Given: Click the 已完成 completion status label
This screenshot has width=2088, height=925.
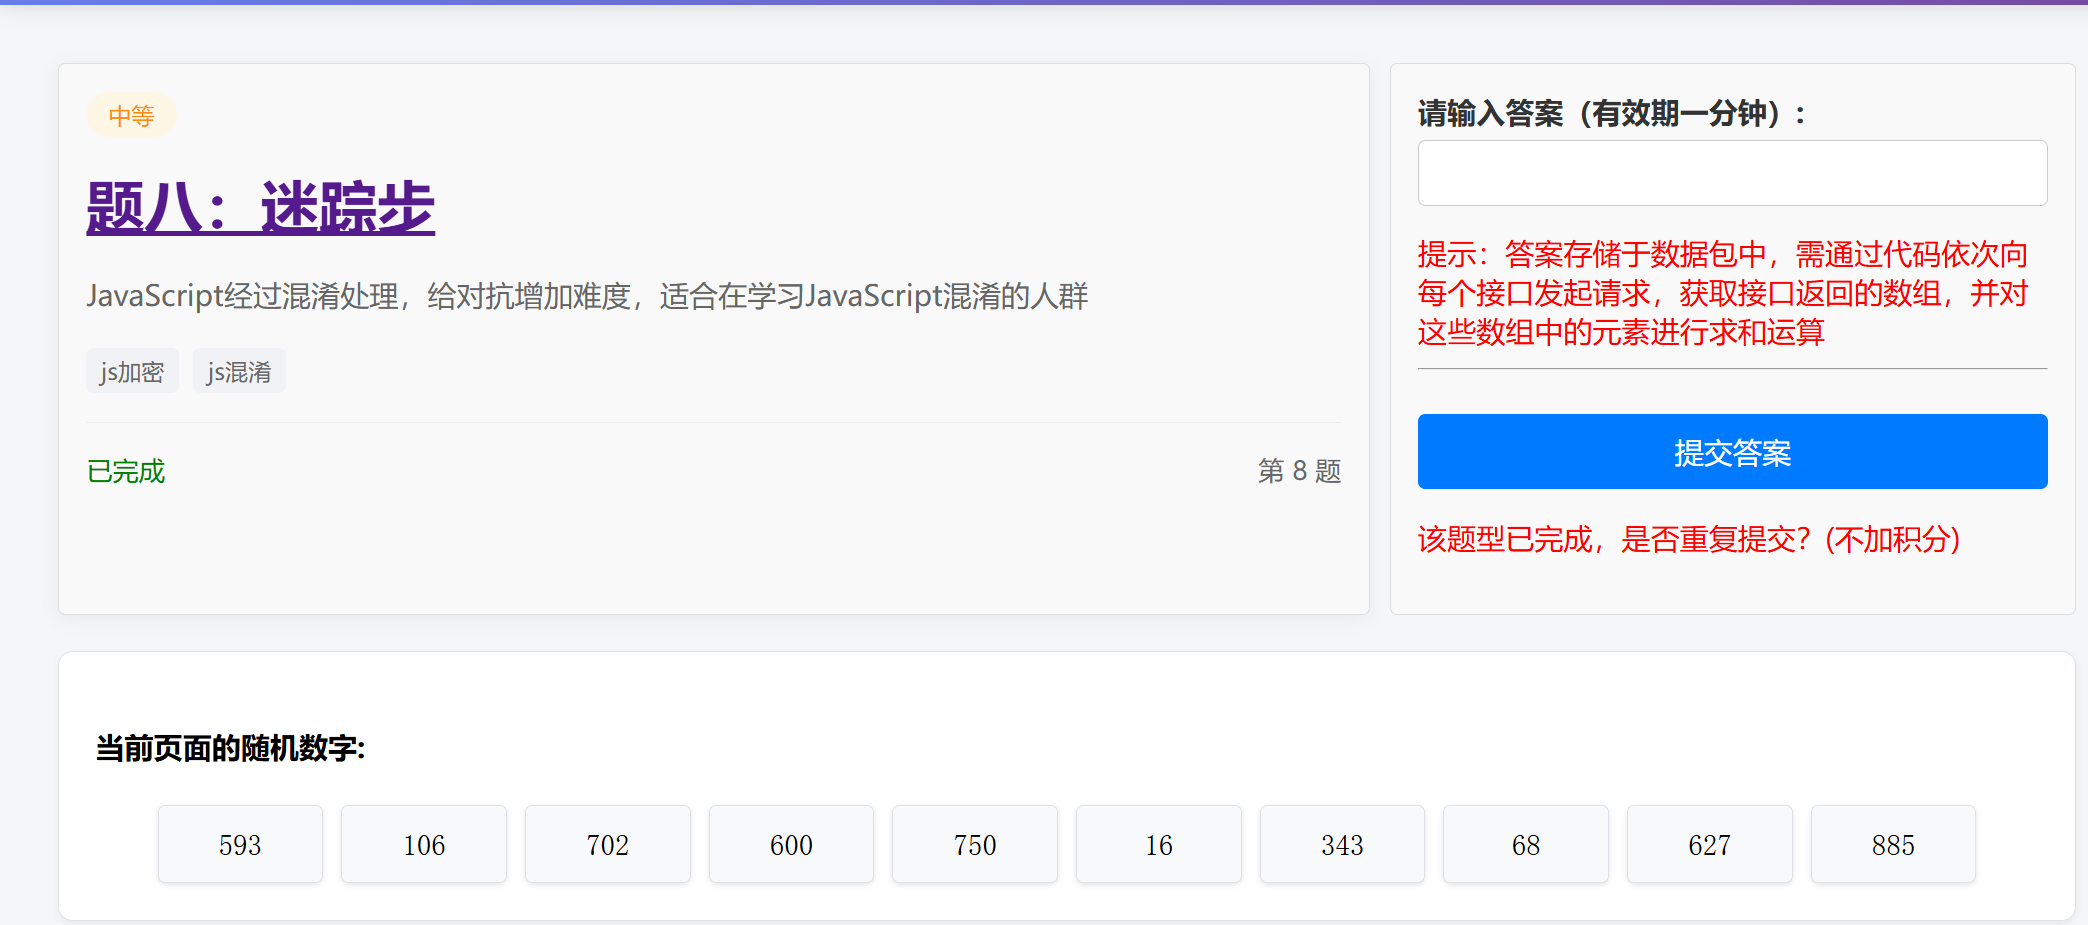Looking at the screenshot, I should tap(125, 471).
